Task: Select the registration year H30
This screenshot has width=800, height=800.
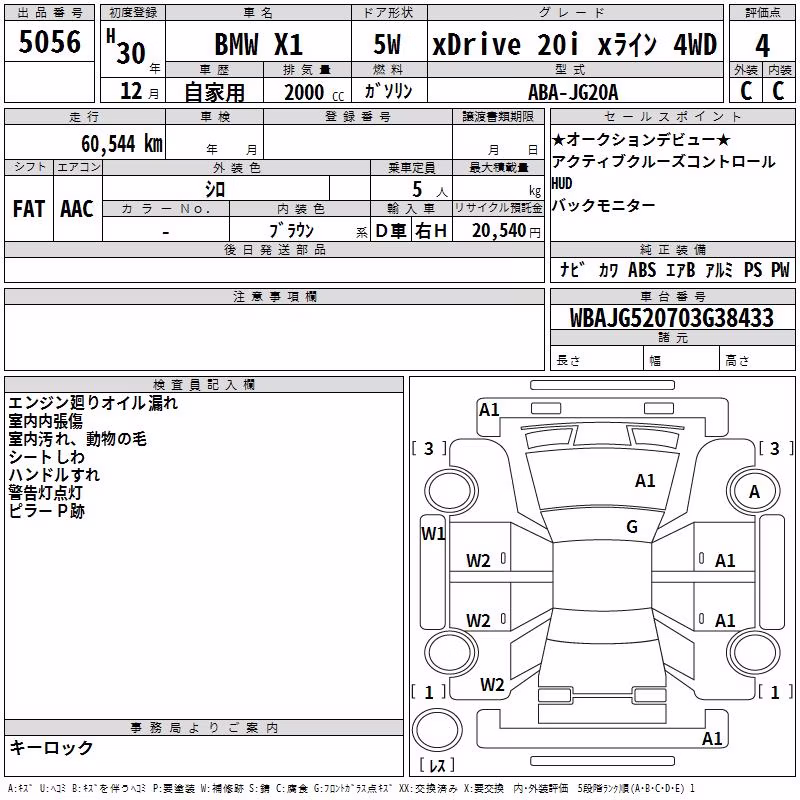Action: point(127,47)
